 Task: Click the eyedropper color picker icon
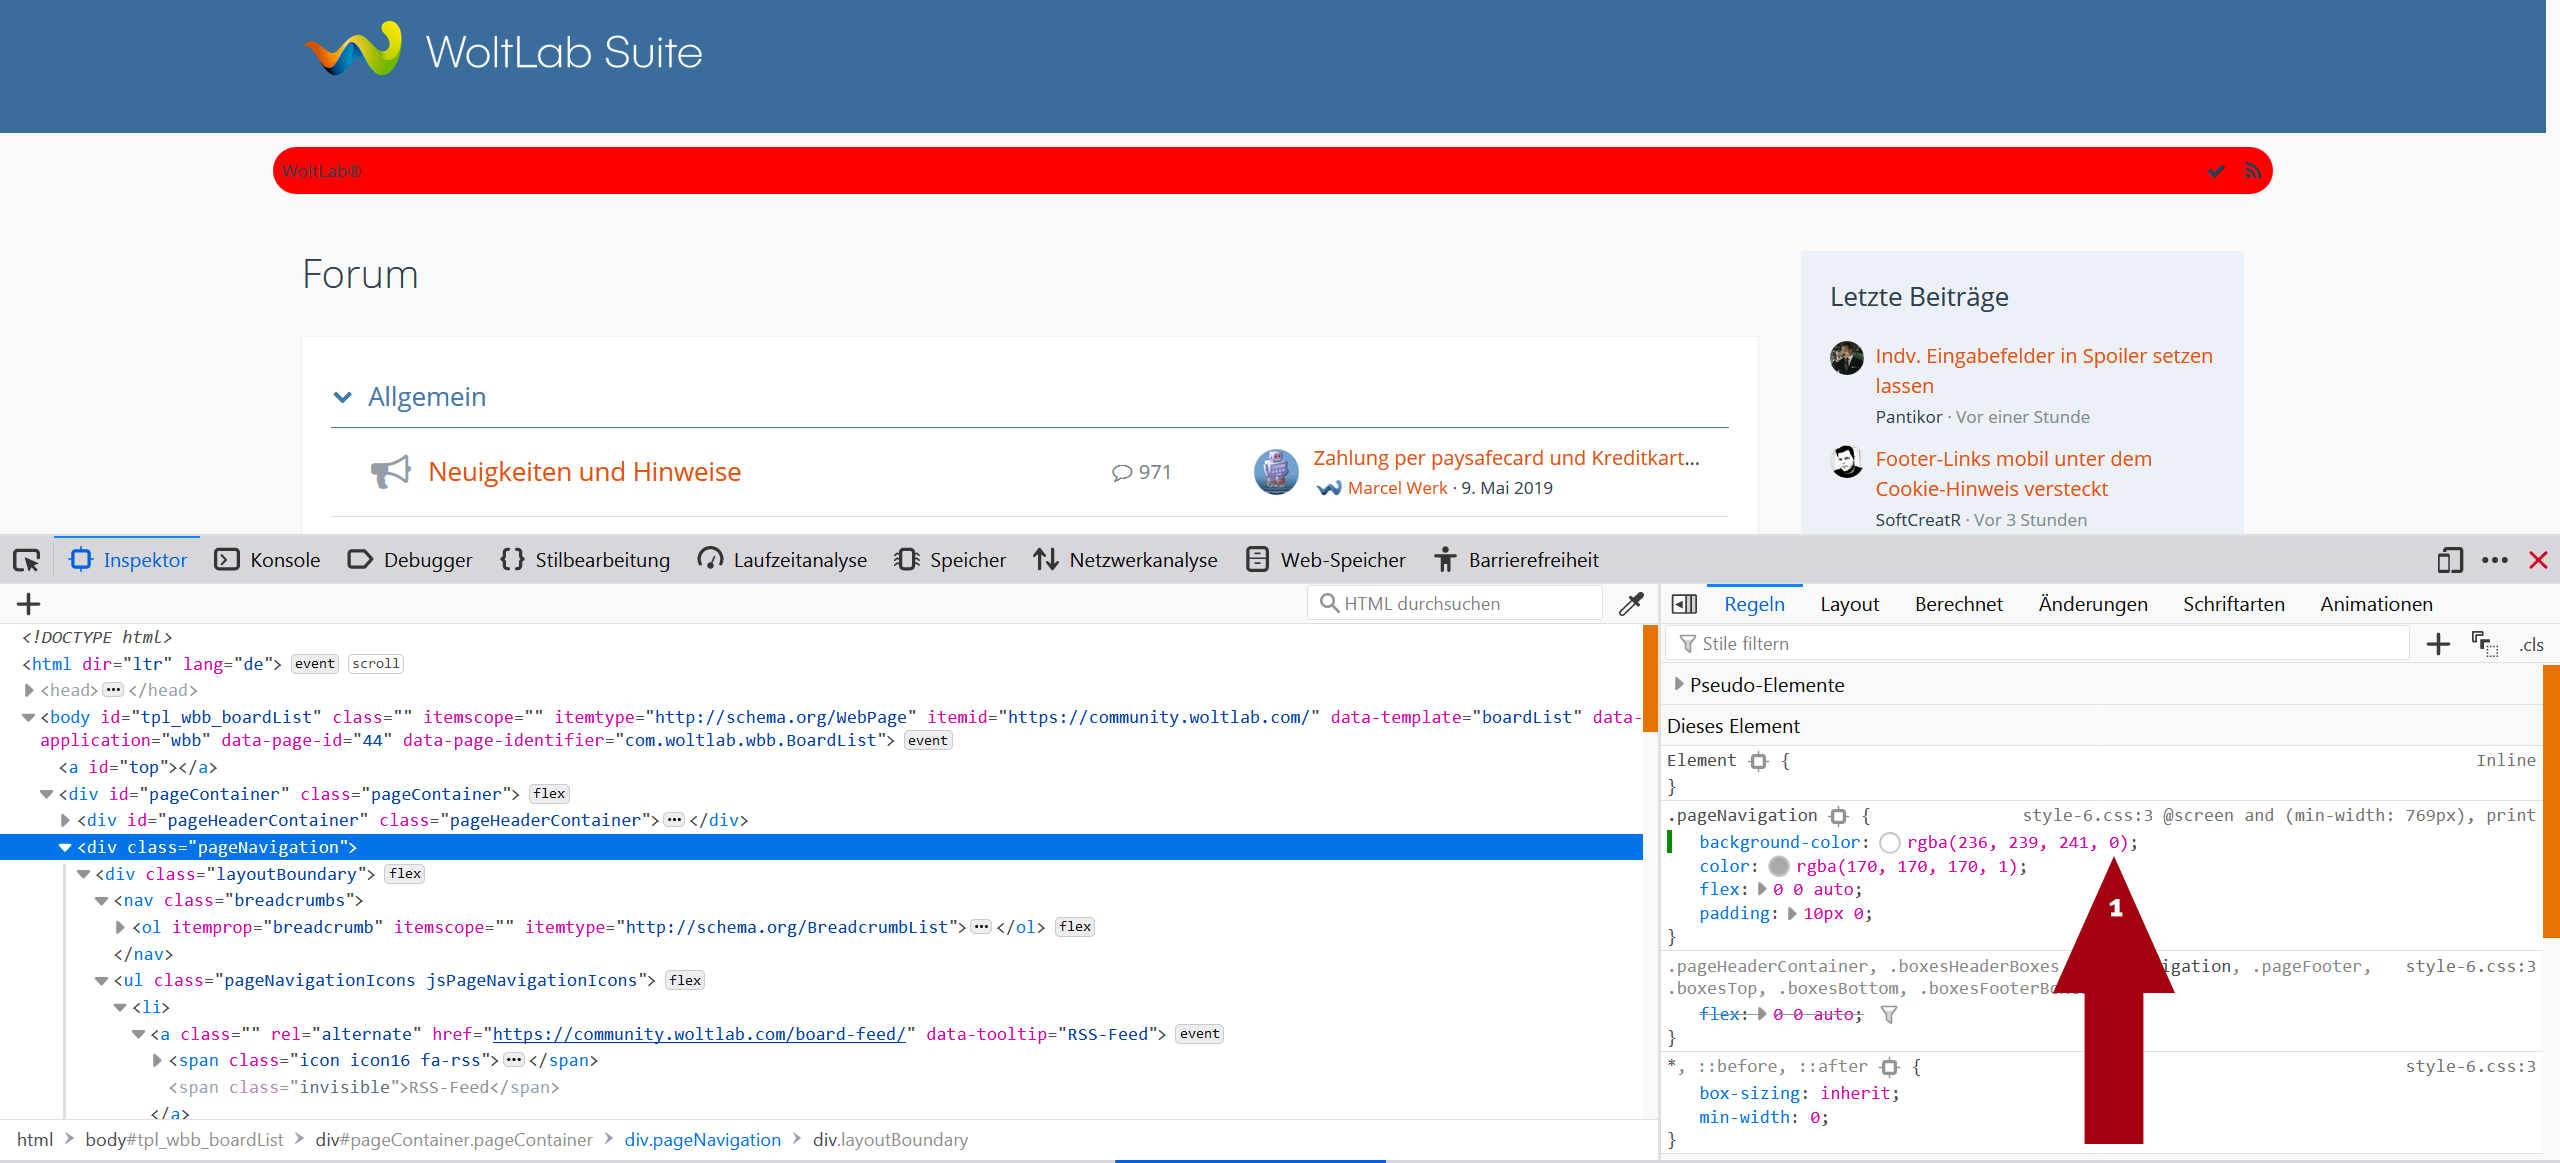[1631, 604]
